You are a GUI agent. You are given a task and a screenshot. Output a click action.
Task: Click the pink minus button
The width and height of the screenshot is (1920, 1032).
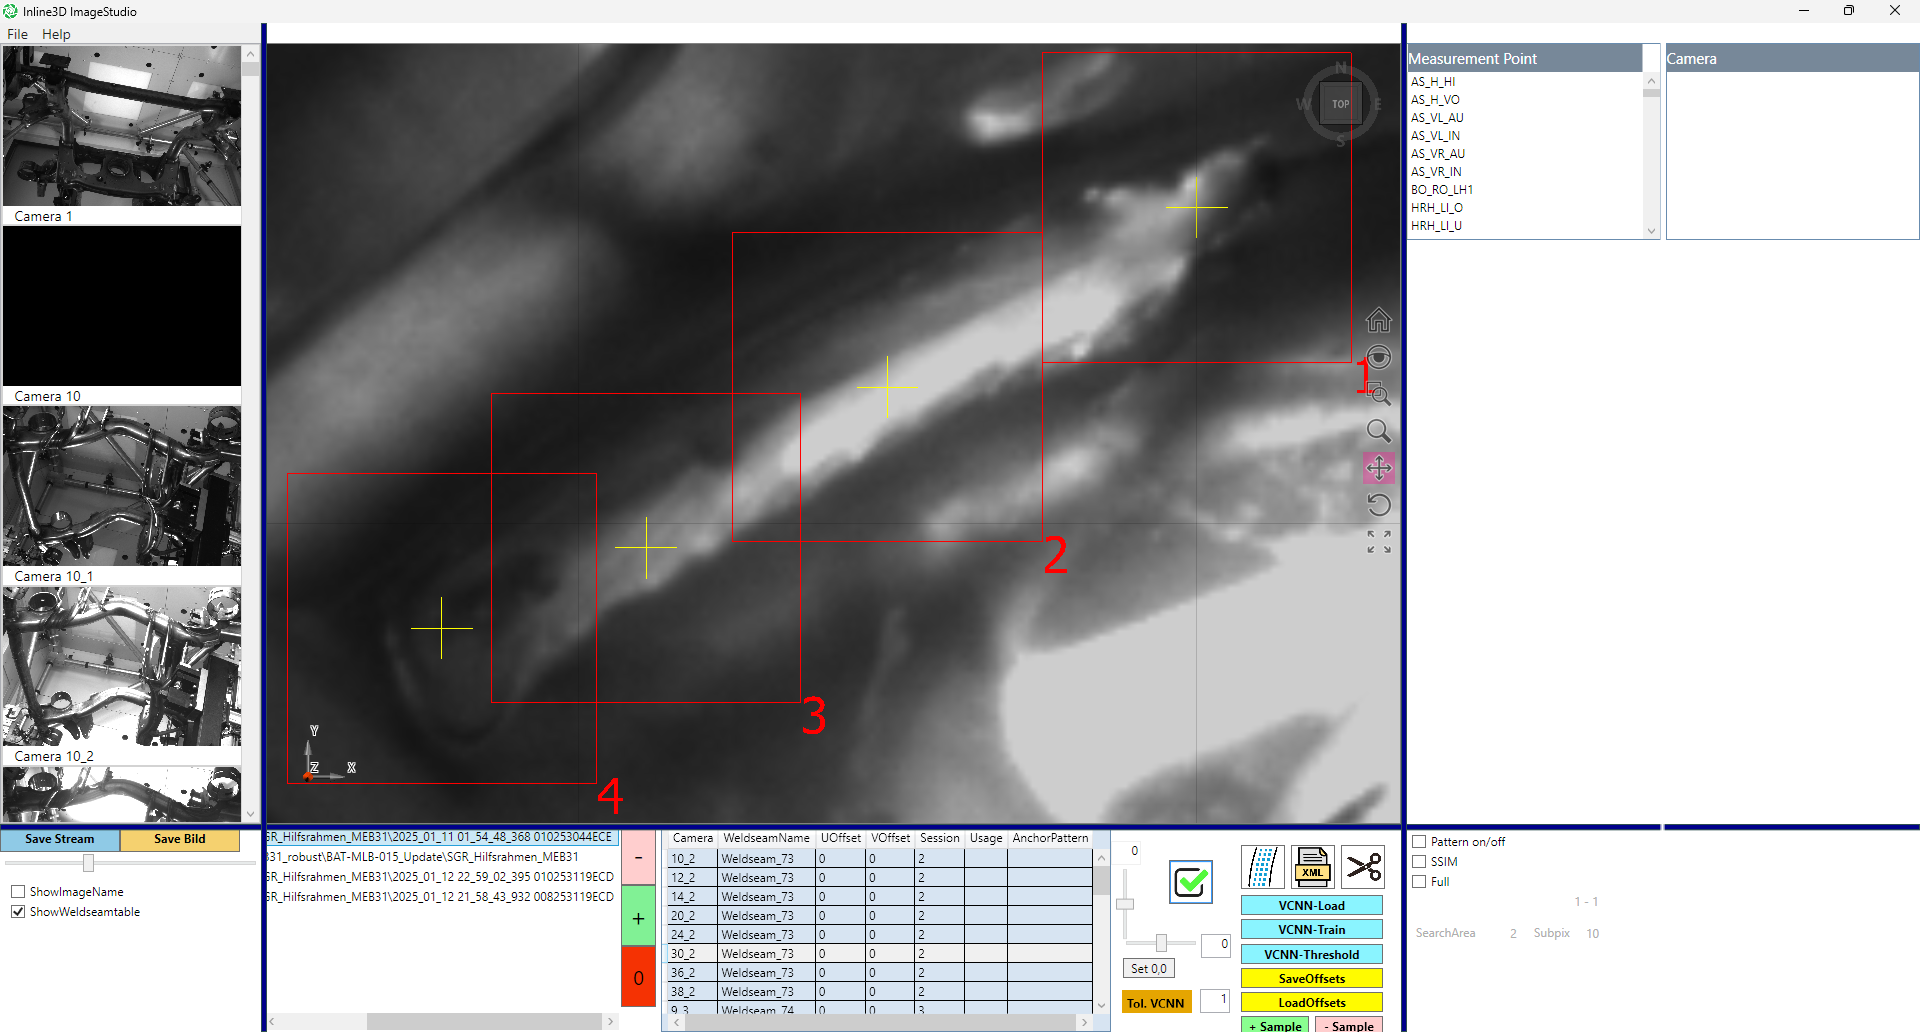(x=638, y=858)
